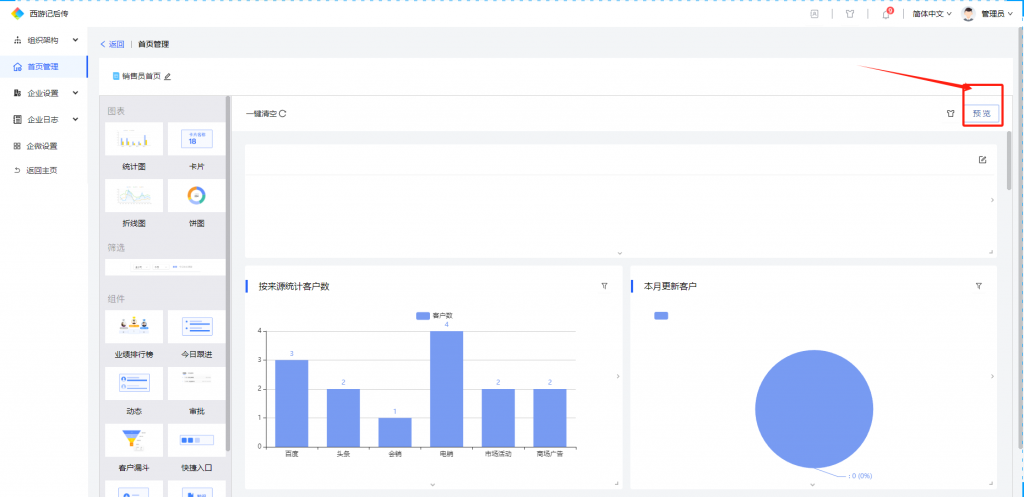Select the 动态 activity component
Viewport: 1024px width, 497px height.
pyautogui.click(x=134, y=383)
